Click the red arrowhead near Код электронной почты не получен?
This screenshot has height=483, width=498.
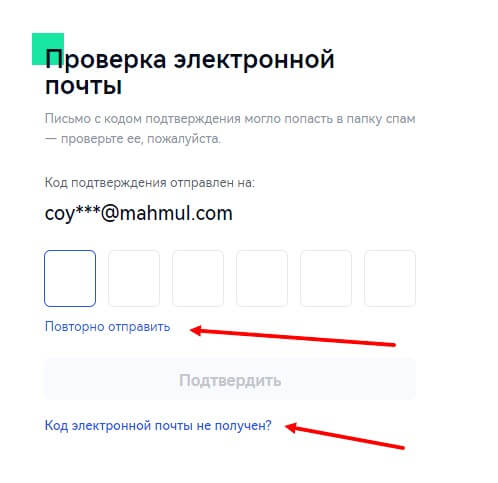[291, 427]
